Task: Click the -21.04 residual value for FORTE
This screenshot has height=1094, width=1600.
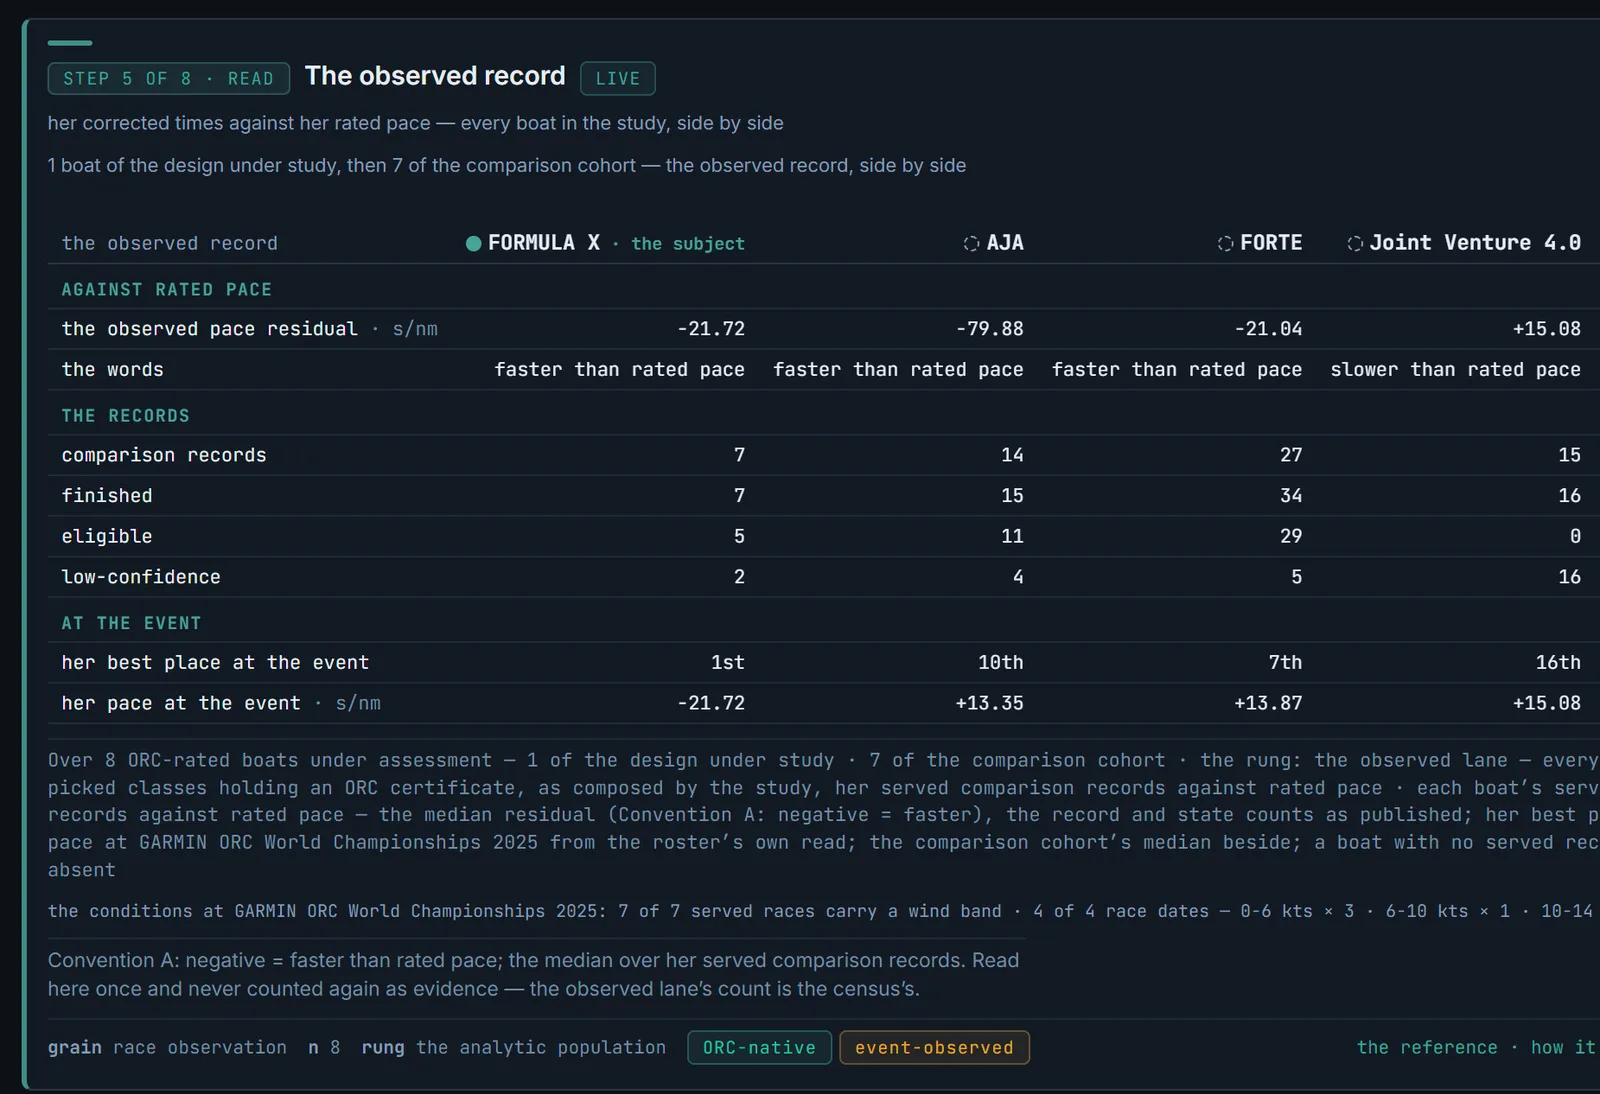Action: pyautogui.click(x=1268, y=329)
